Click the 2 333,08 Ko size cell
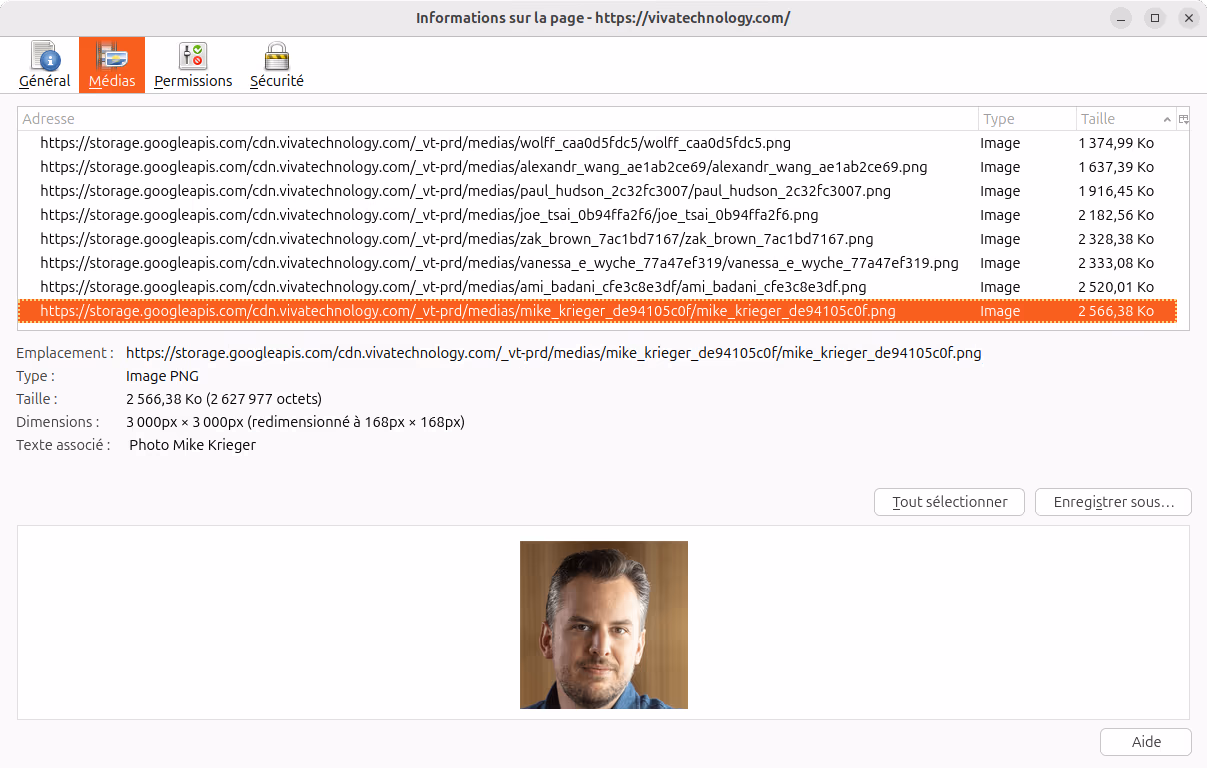Image resolution: width=1207 pixels, height=768 pixels. pyautogui.click(x=1116, y=263)
